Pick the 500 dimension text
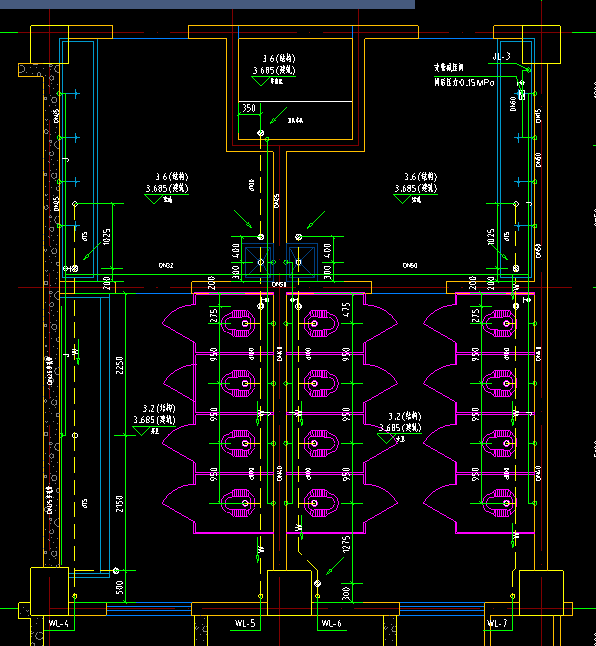This screenshot has width=596, height=646. (x=119, y=587)
